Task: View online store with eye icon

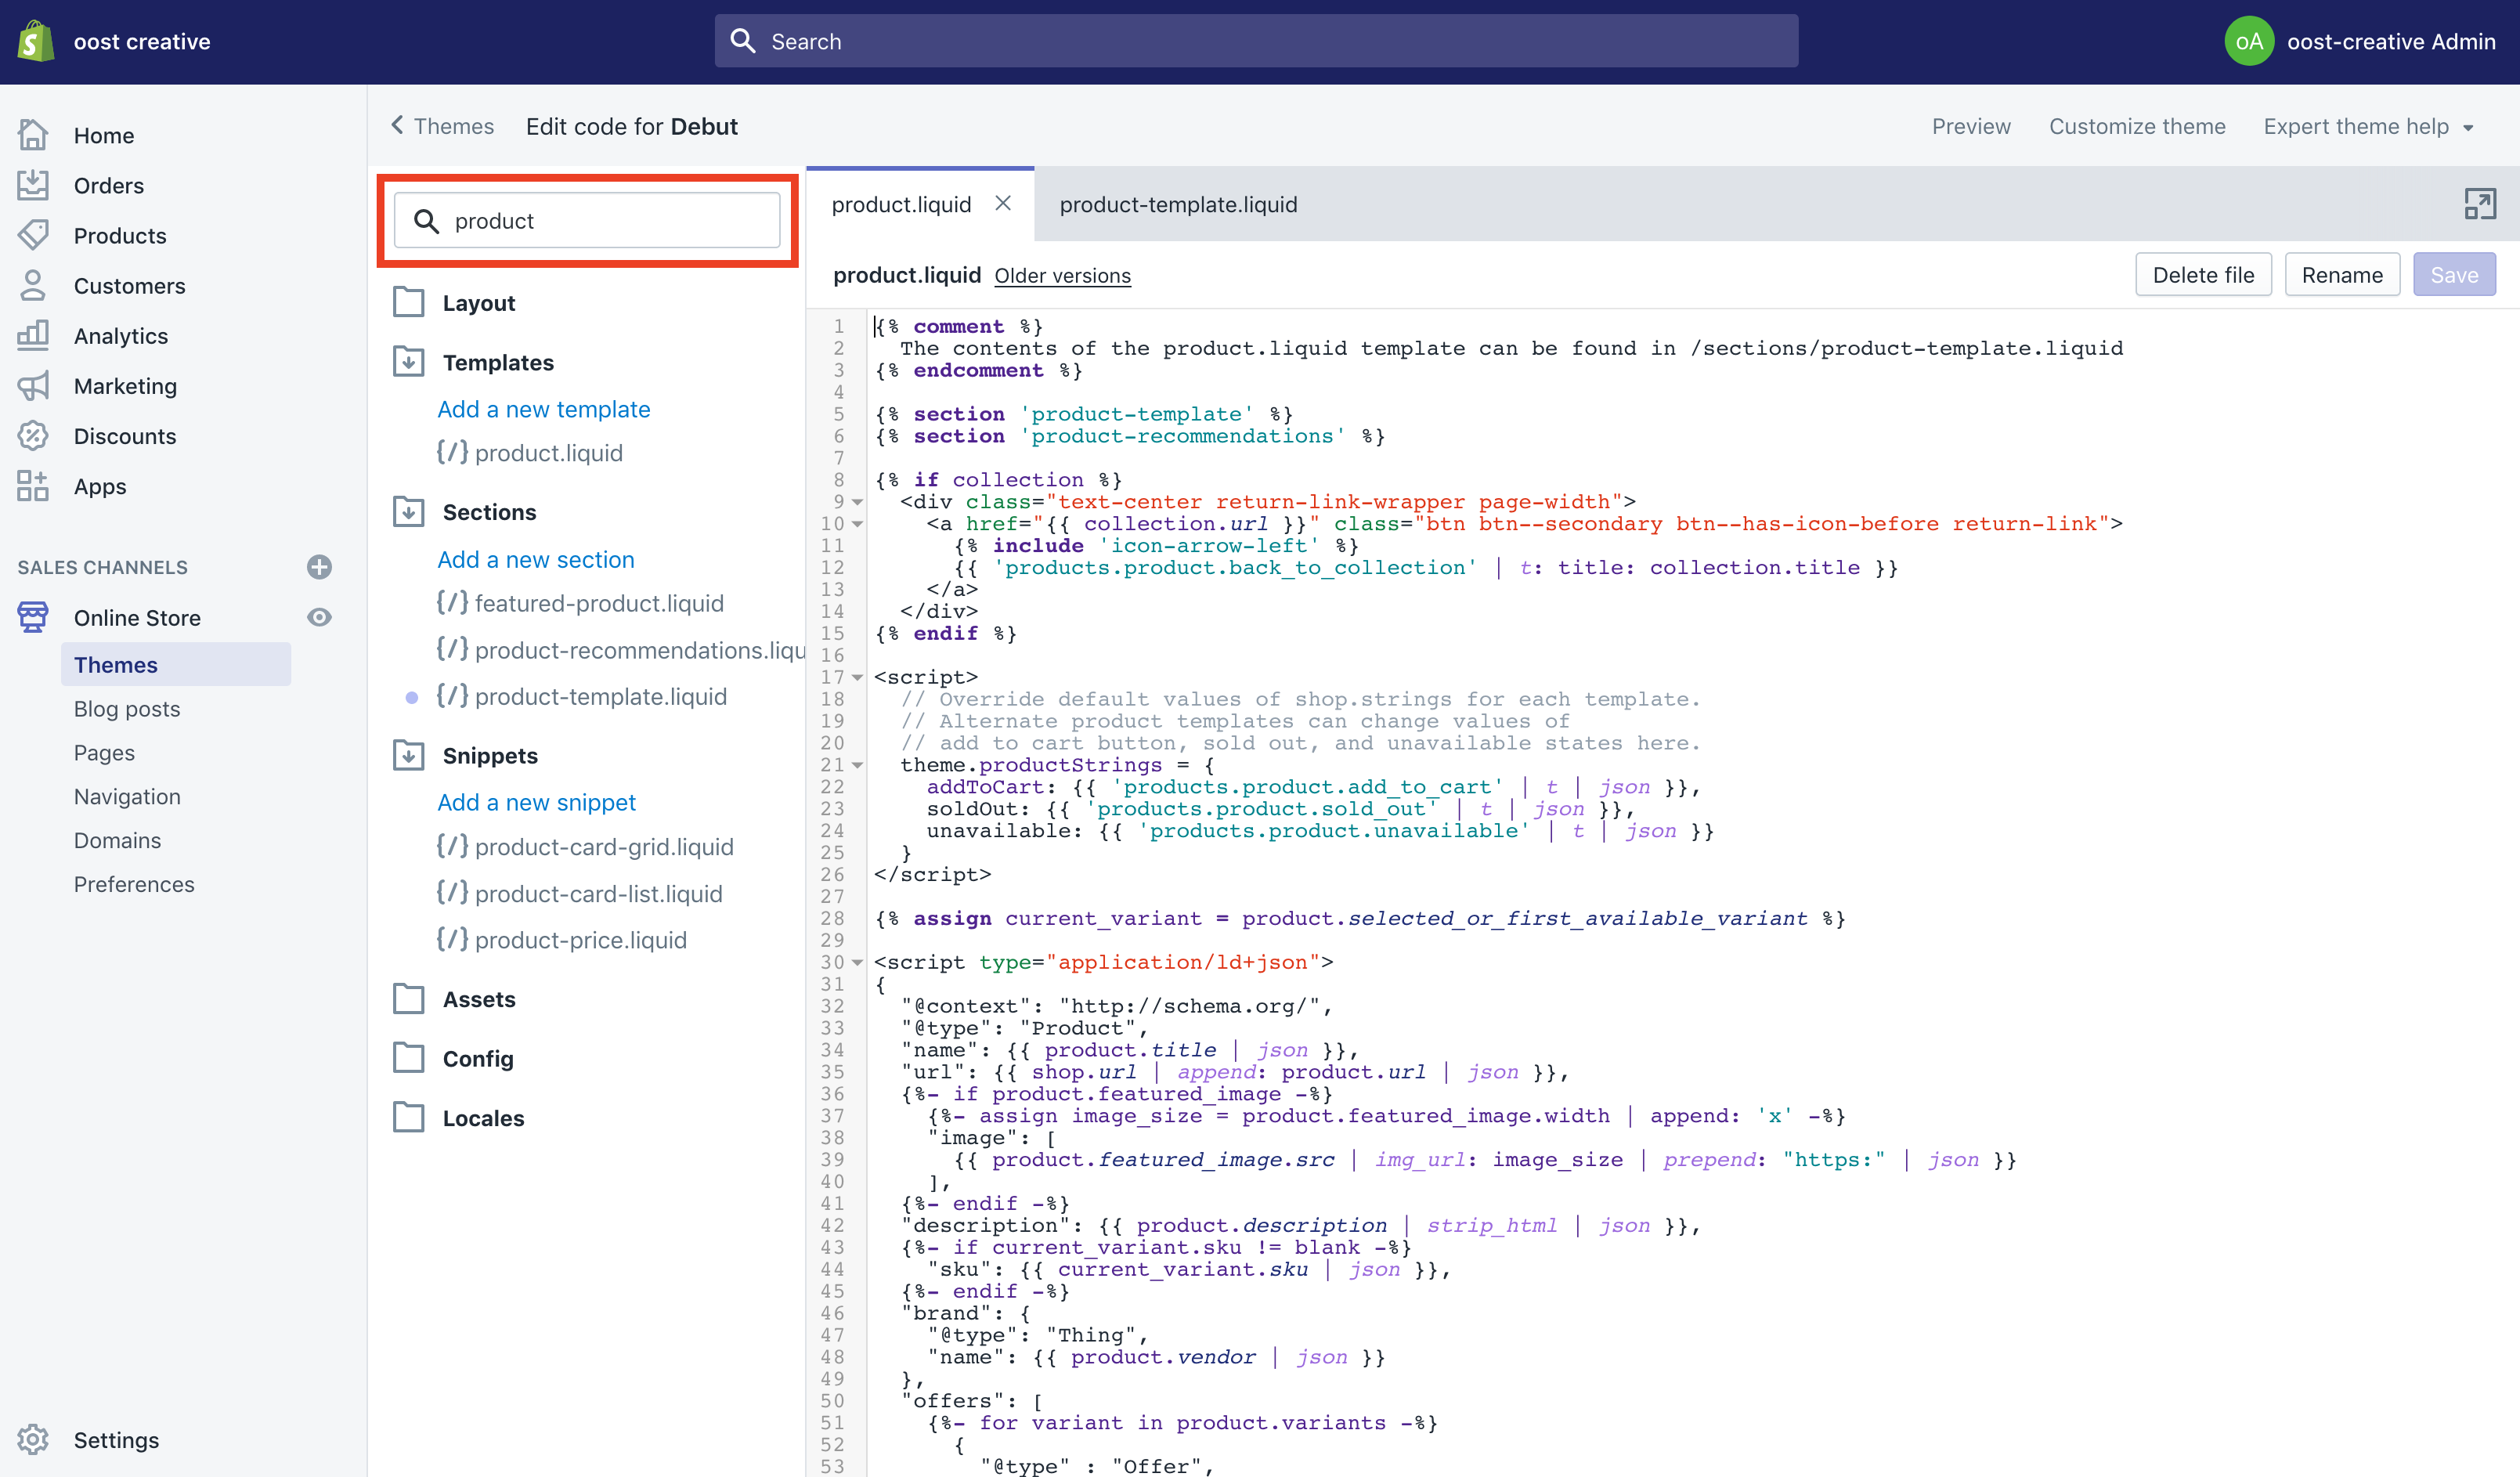Action: click(x=319, y=617)
